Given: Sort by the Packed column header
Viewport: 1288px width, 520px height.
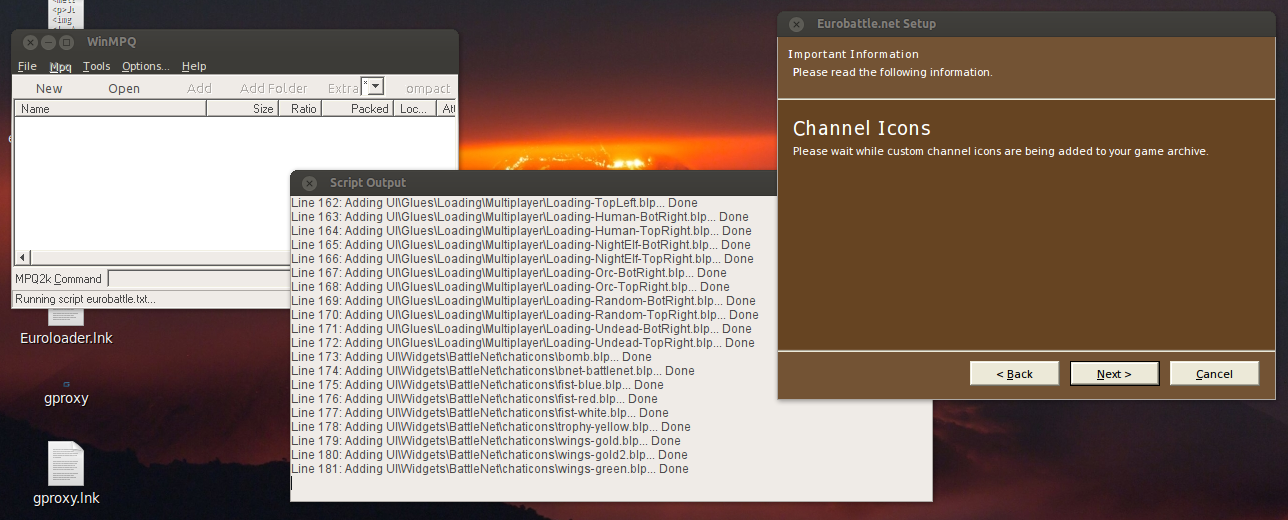Looking at the screenshot, I should point(357,109).
